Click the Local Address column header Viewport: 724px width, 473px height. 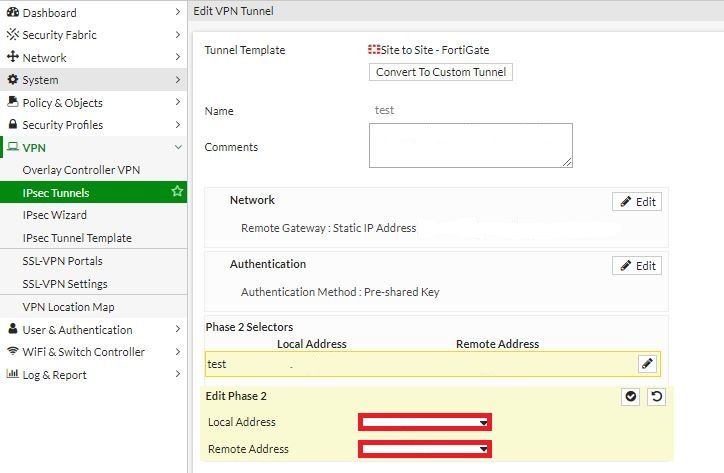(x=312, y=344)
